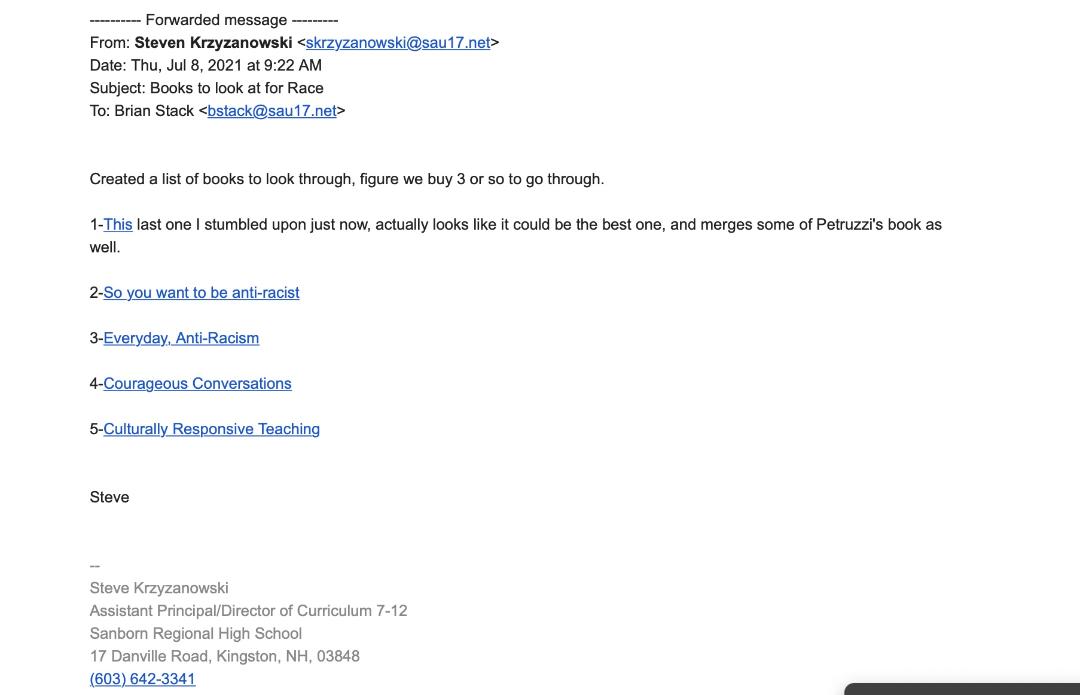Click the 'Assistant Principal/Director of Curriculum 7-12' line
1080x695 pixels.
coord(248,611)
